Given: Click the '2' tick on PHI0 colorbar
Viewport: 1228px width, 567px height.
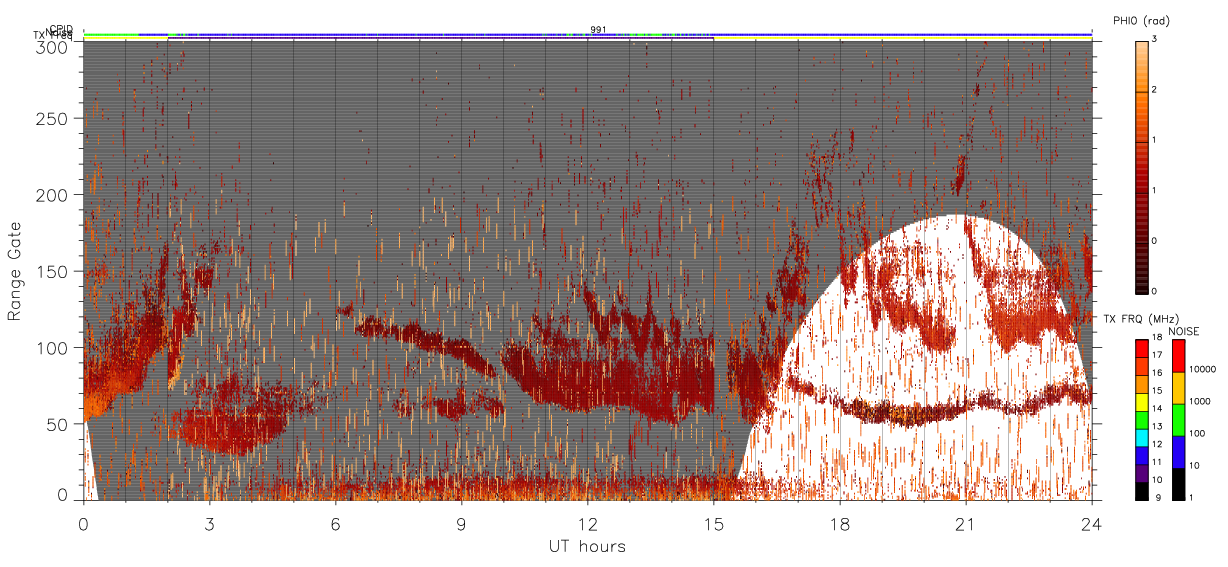Looking at the screenshot, I should point(1156,91).
